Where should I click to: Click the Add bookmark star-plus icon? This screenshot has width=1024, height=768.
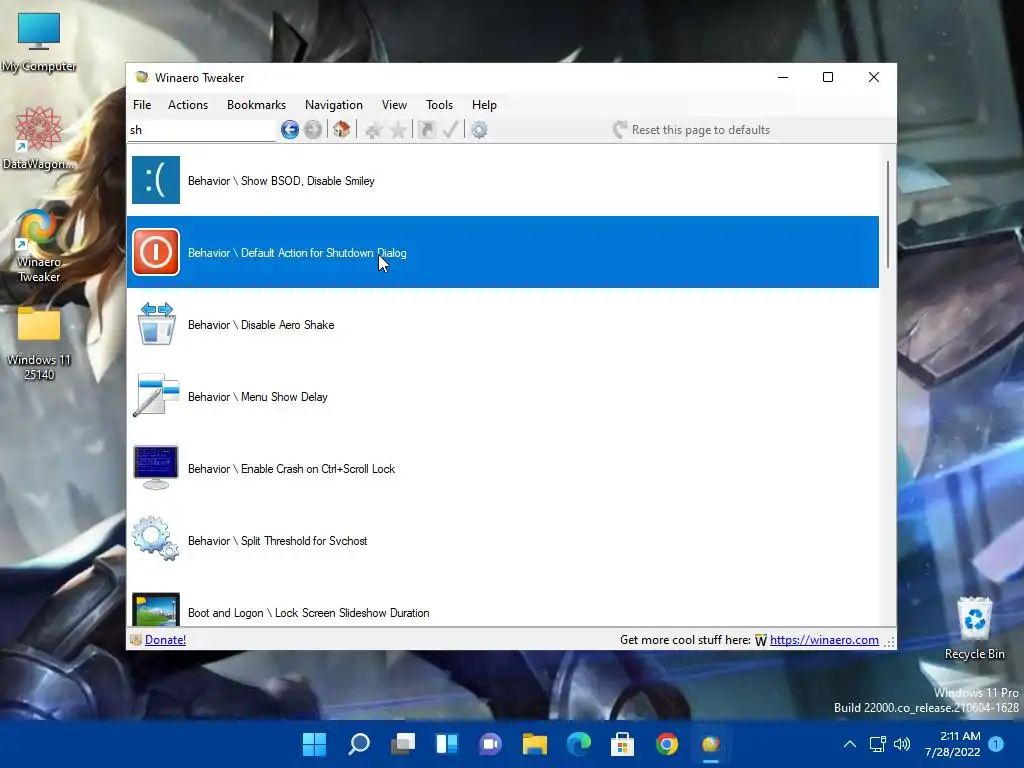374,130
